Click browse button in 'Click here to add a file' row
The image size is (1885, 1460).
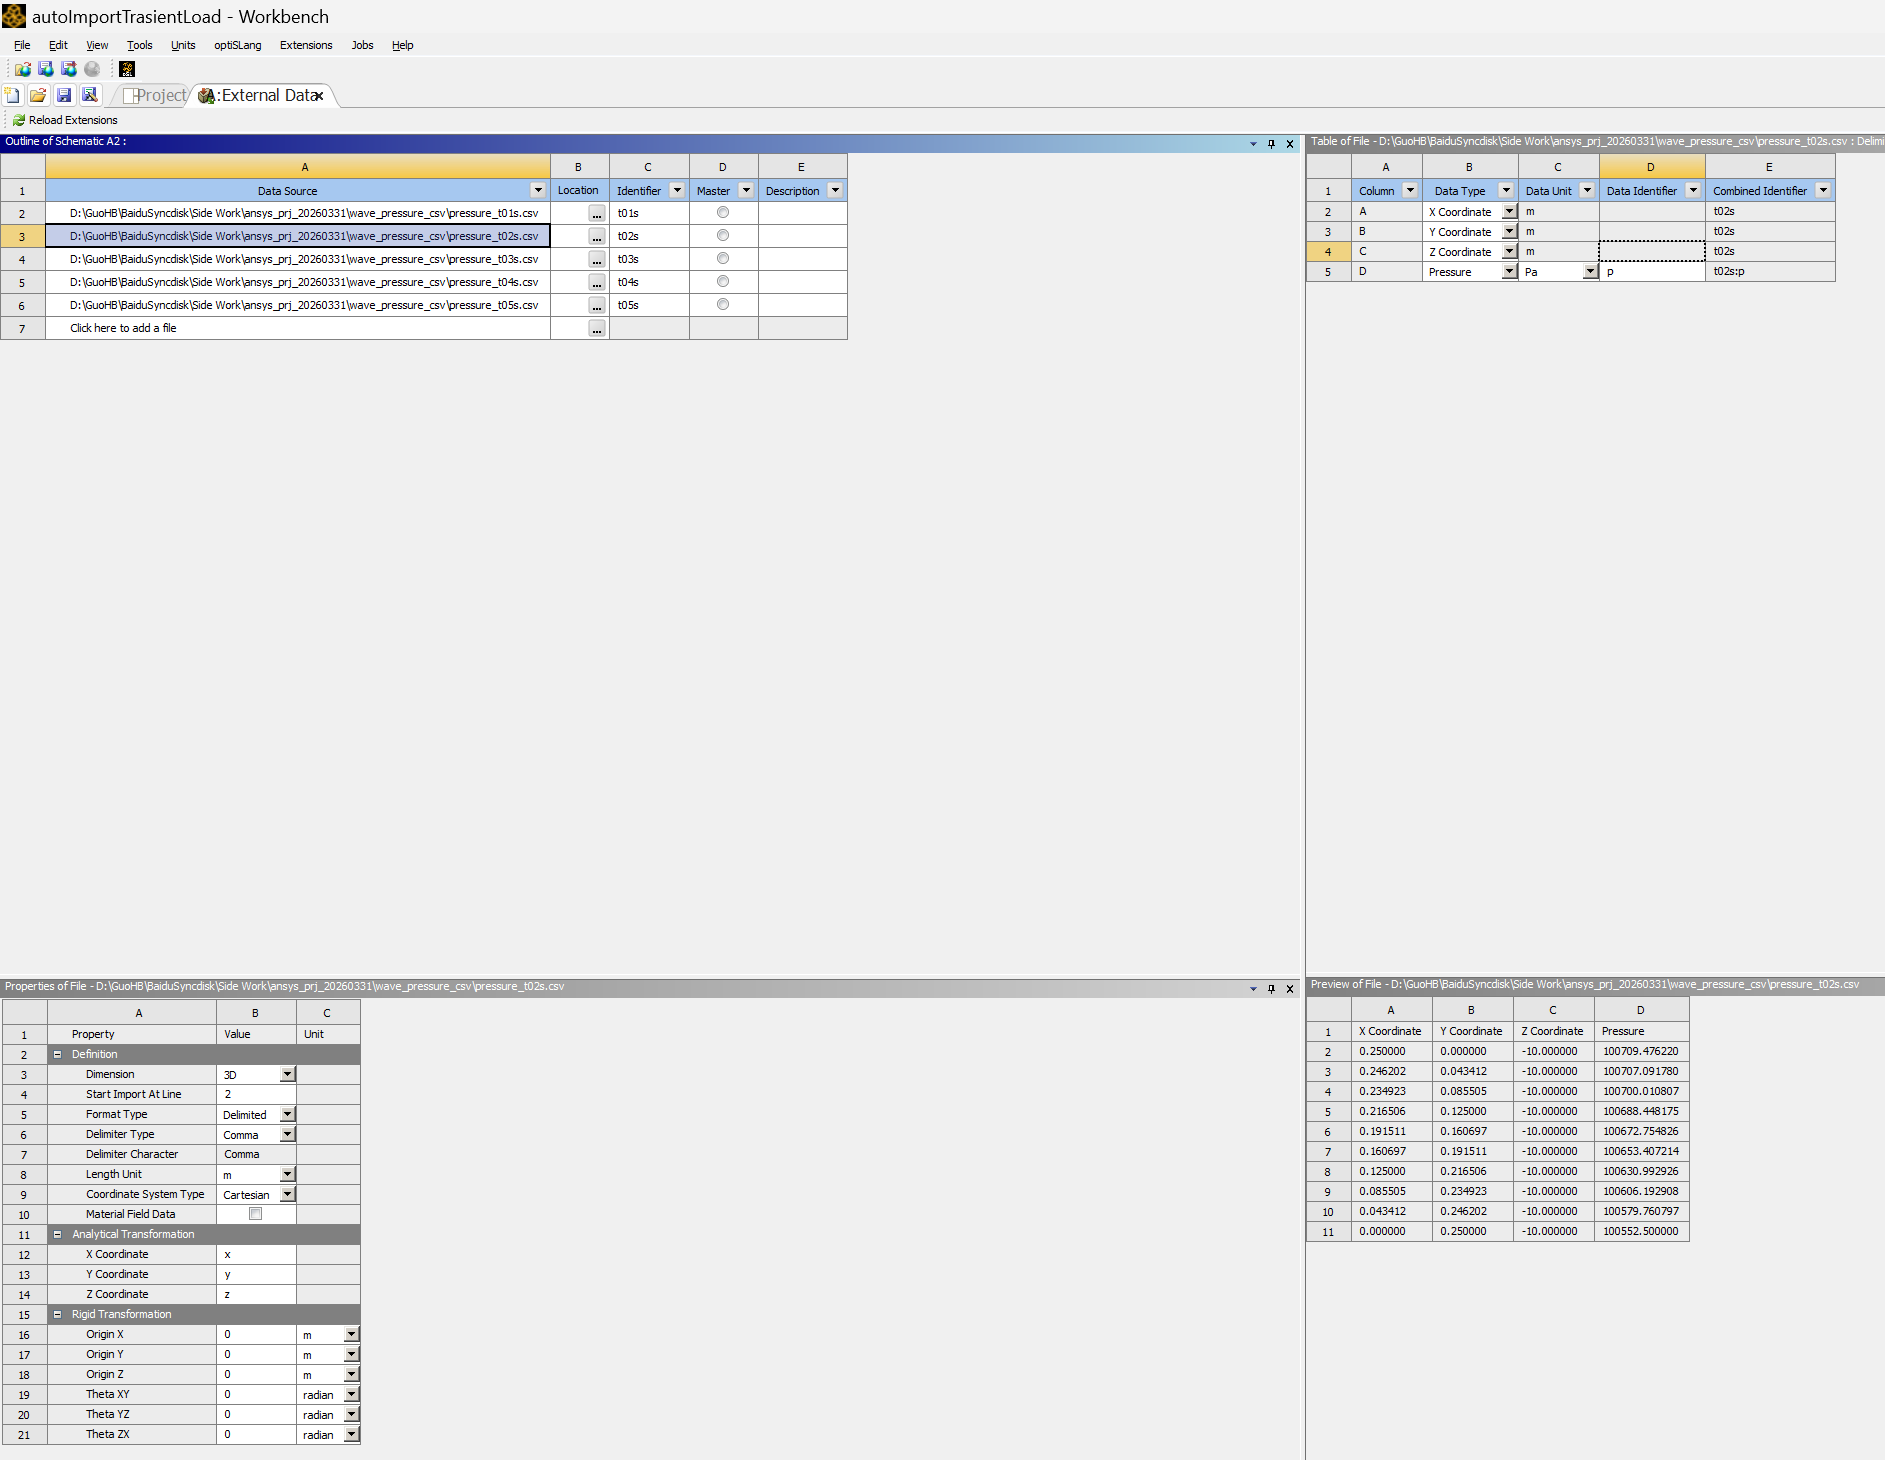pos(597,328)
